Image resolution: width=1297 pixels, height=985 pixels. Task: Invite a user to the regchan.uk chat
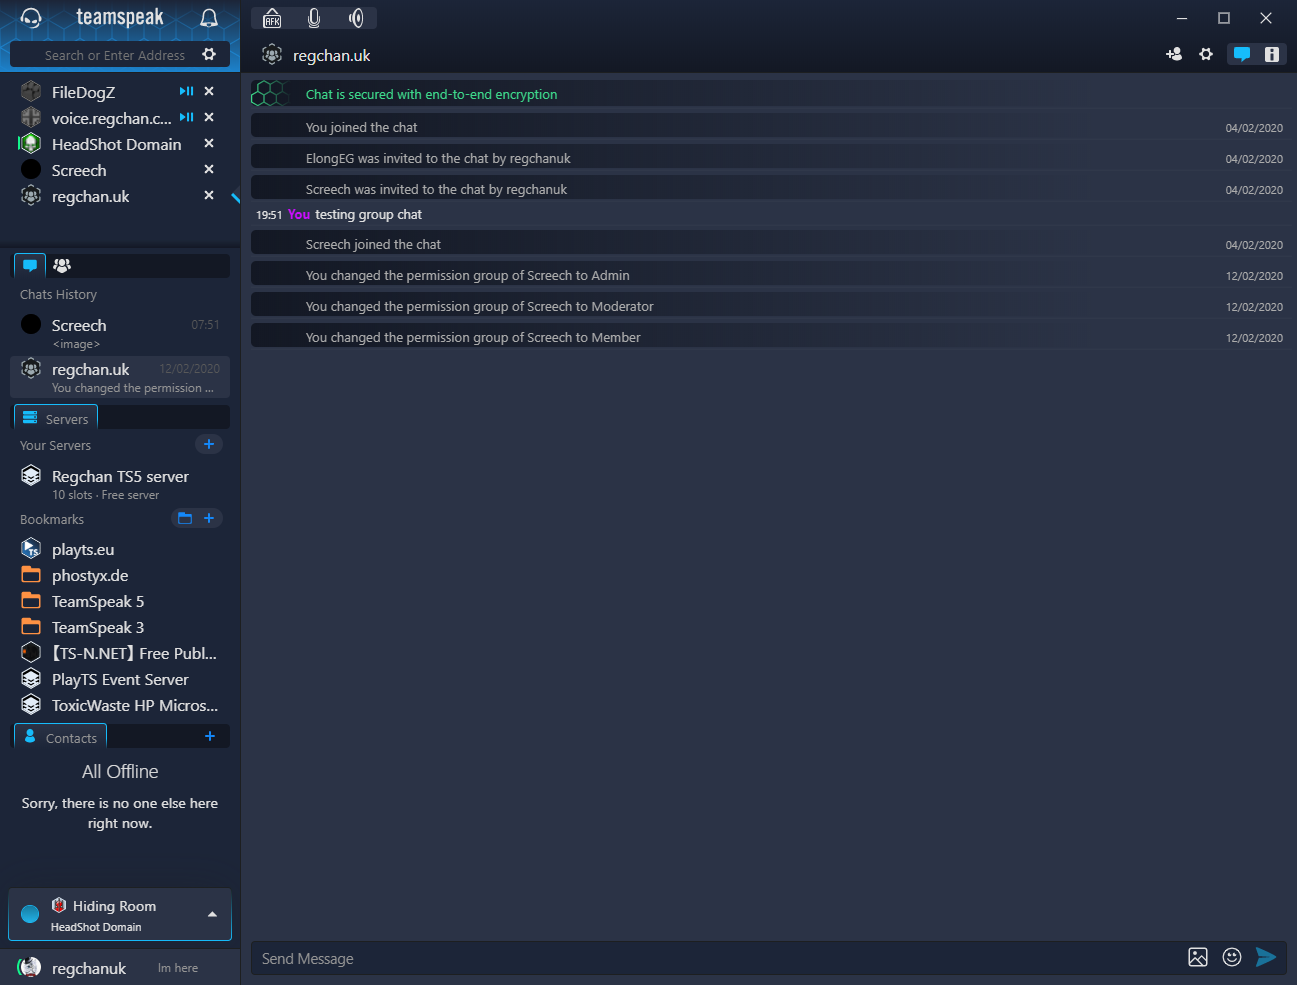[1174, 54]
